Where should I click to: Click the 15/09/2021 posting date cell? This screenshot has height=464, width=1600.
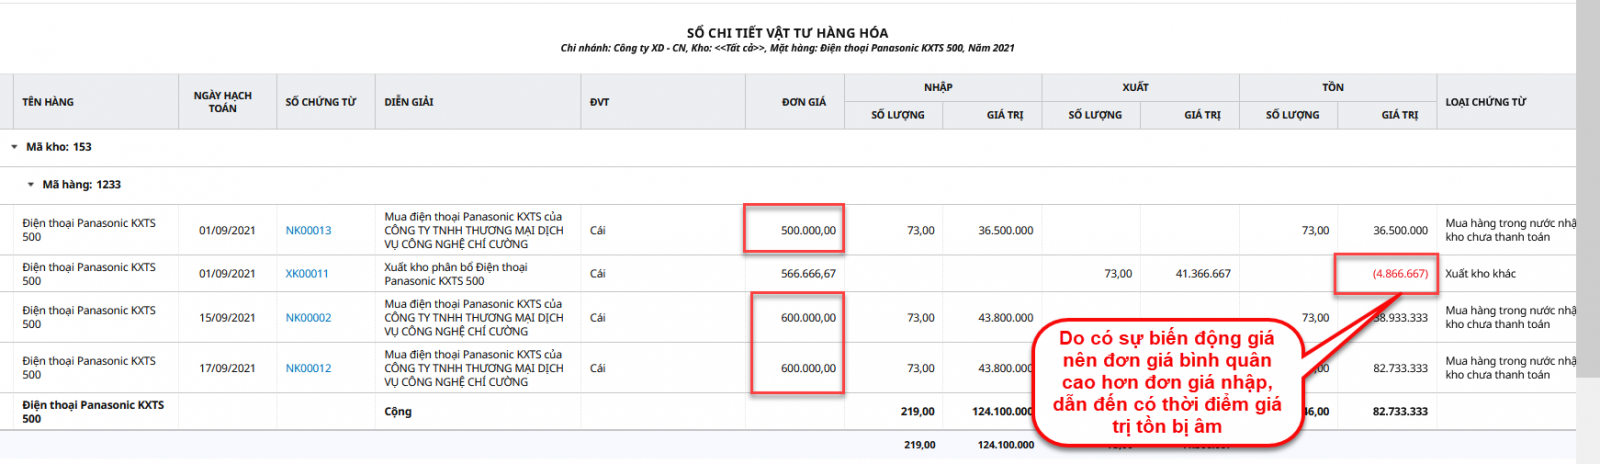coord(227,318)
